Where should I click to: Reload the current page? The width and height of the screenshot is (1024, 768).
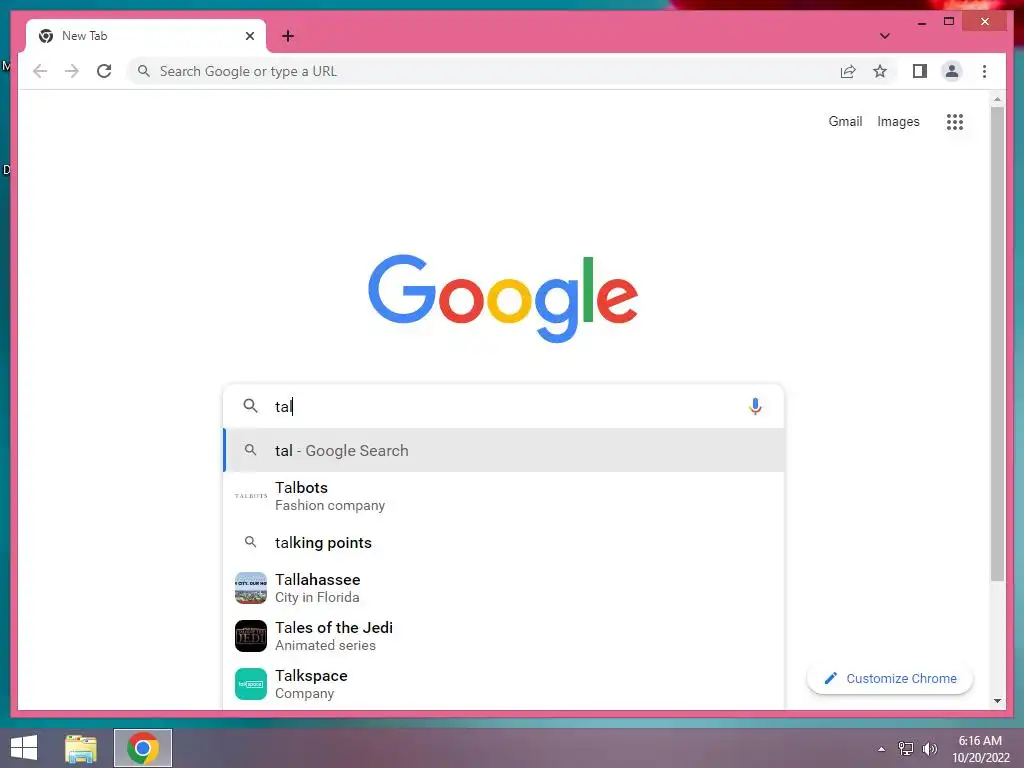coord(104,71)
